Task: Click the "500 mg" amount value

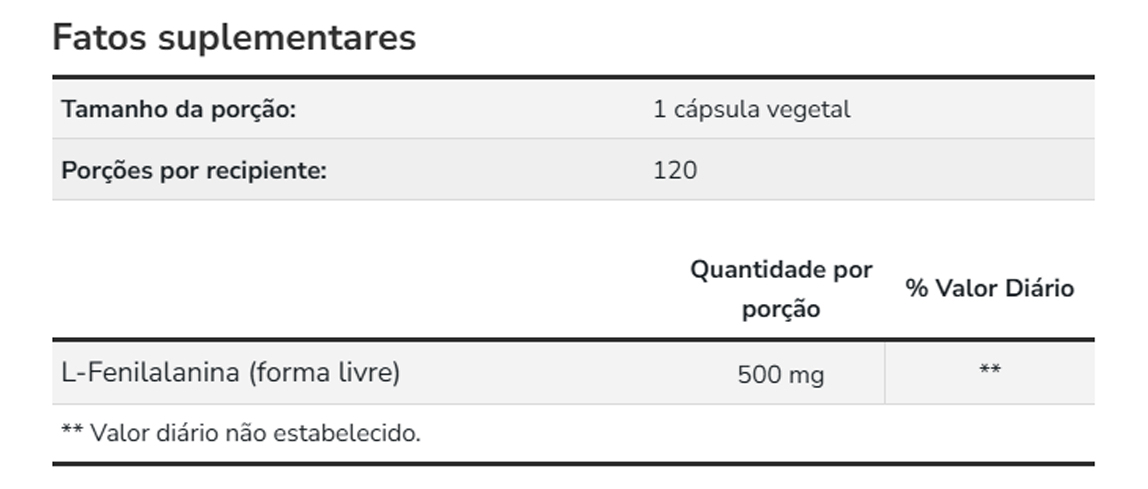Action: pos(780,375)
